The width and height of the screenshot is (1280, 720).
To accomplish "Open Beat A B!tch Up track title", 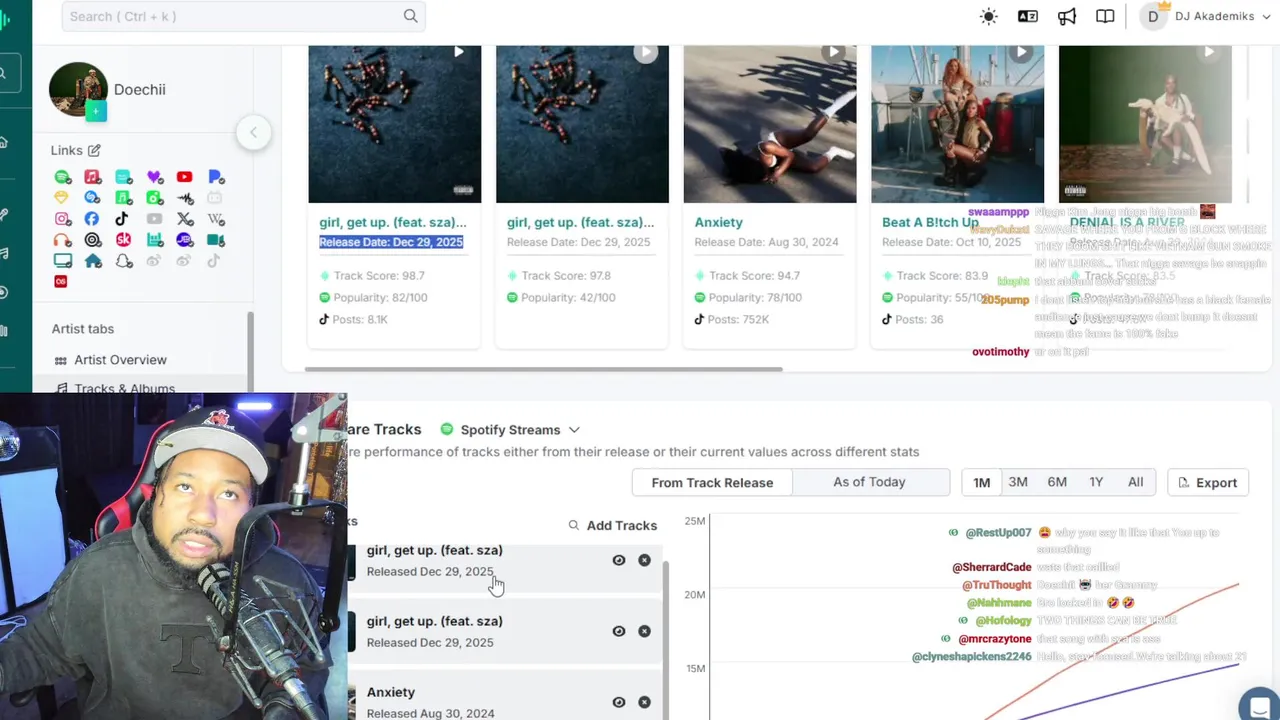I will 930,222.
